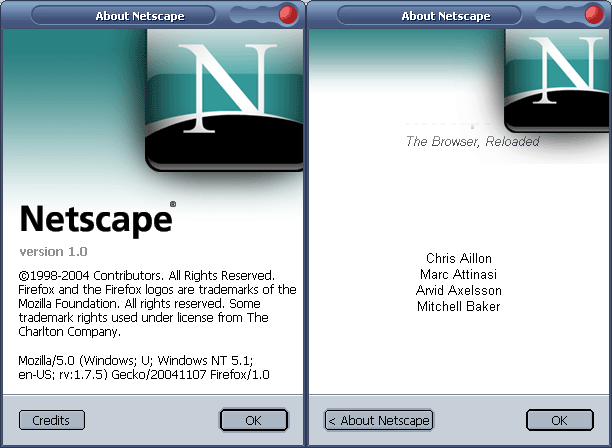Click the left window title 'About Netscape'
The image size is (612, 448).
pyautogui.click(x=140, y=16)
